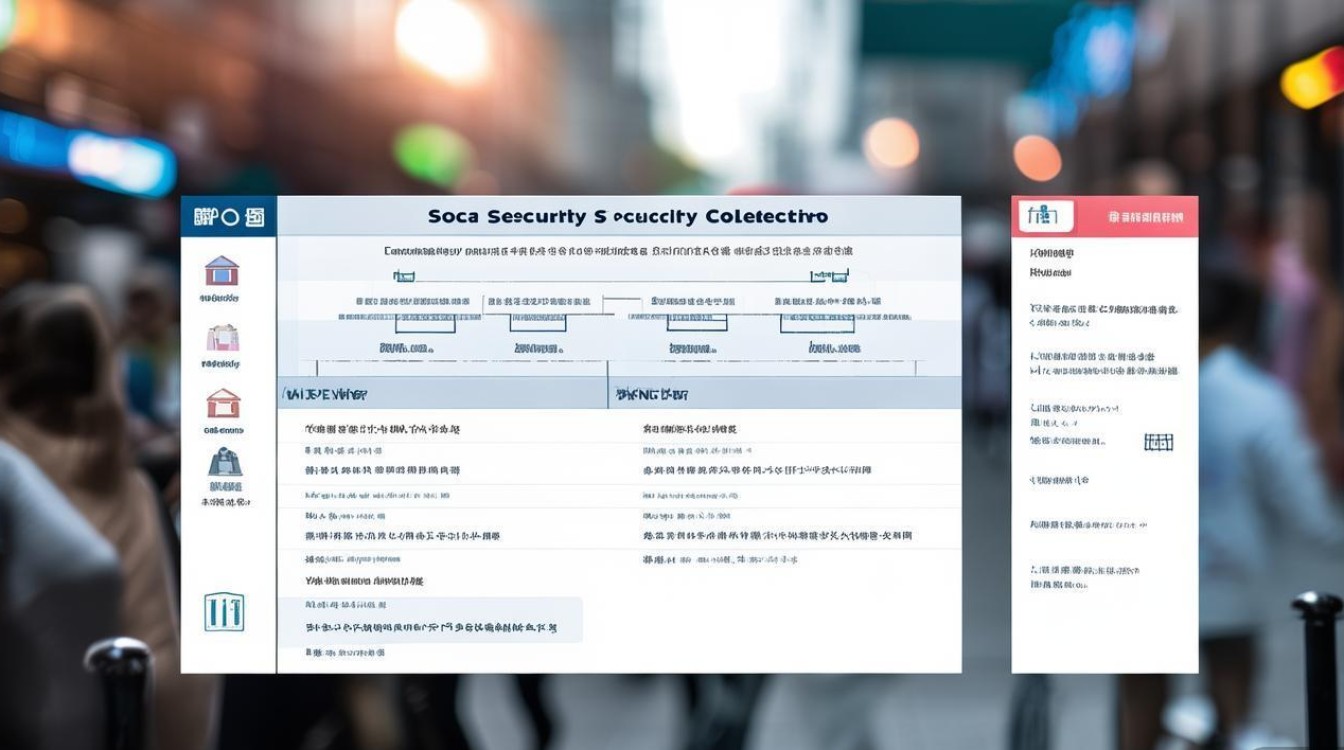Viewport: 1344px width, 750px height.
Task: Click the dark gray building sidebar icon
Action: (224, 462)
